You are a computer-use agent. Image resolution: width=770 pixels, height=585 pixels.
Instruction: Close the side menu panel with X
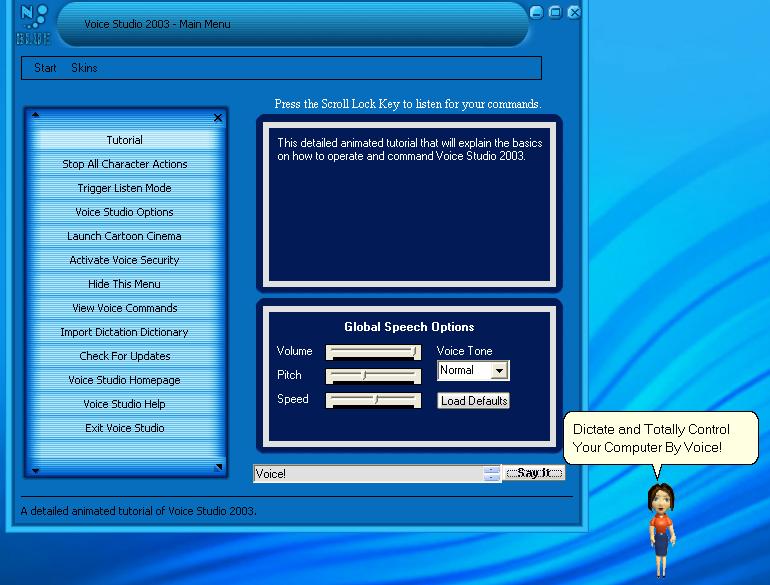click(x=218, y=117)
